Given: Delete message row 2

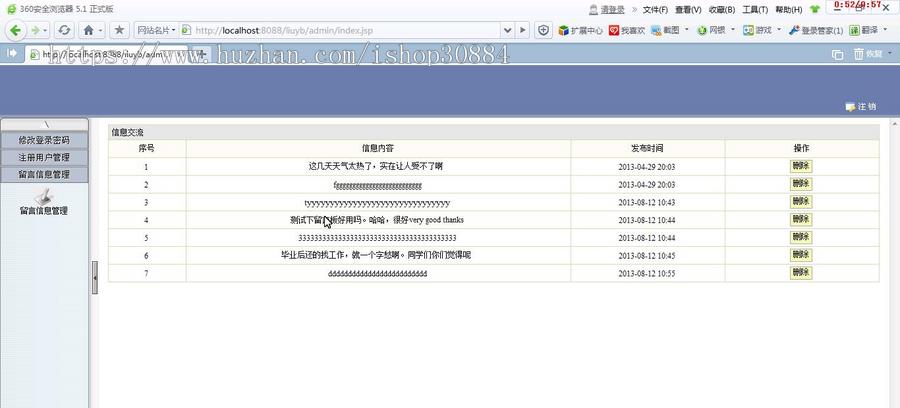Looking at the screenshot, I should pos(801,184).
